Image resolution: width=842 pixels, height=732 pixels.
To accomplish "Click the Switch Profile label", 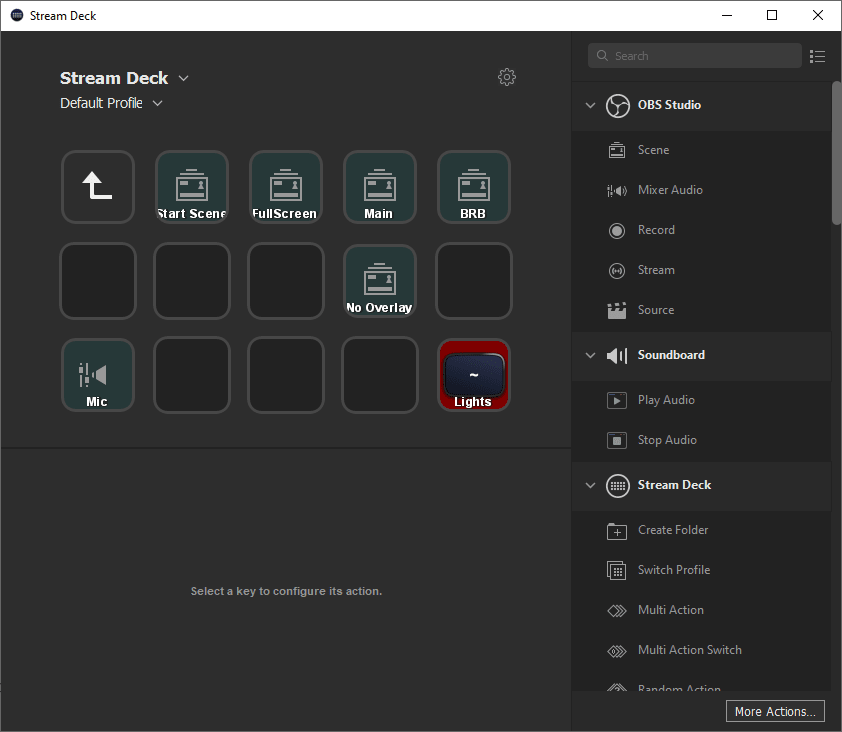I will point(674,569).
